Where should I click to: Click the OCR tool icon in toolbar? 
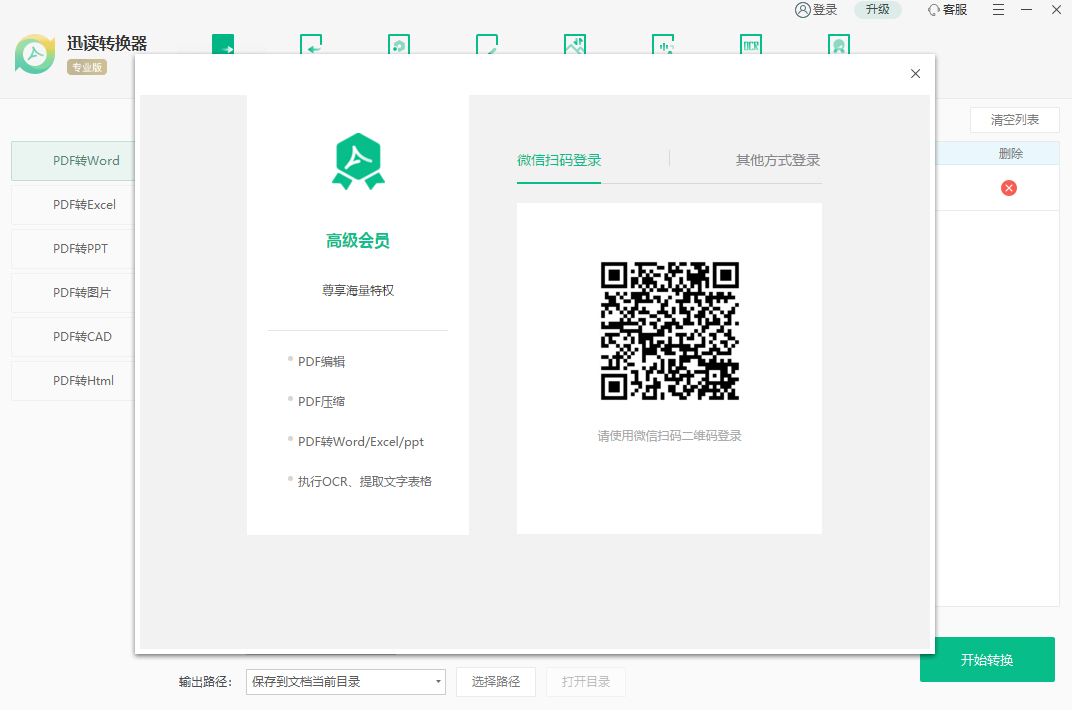coord(751,45)
